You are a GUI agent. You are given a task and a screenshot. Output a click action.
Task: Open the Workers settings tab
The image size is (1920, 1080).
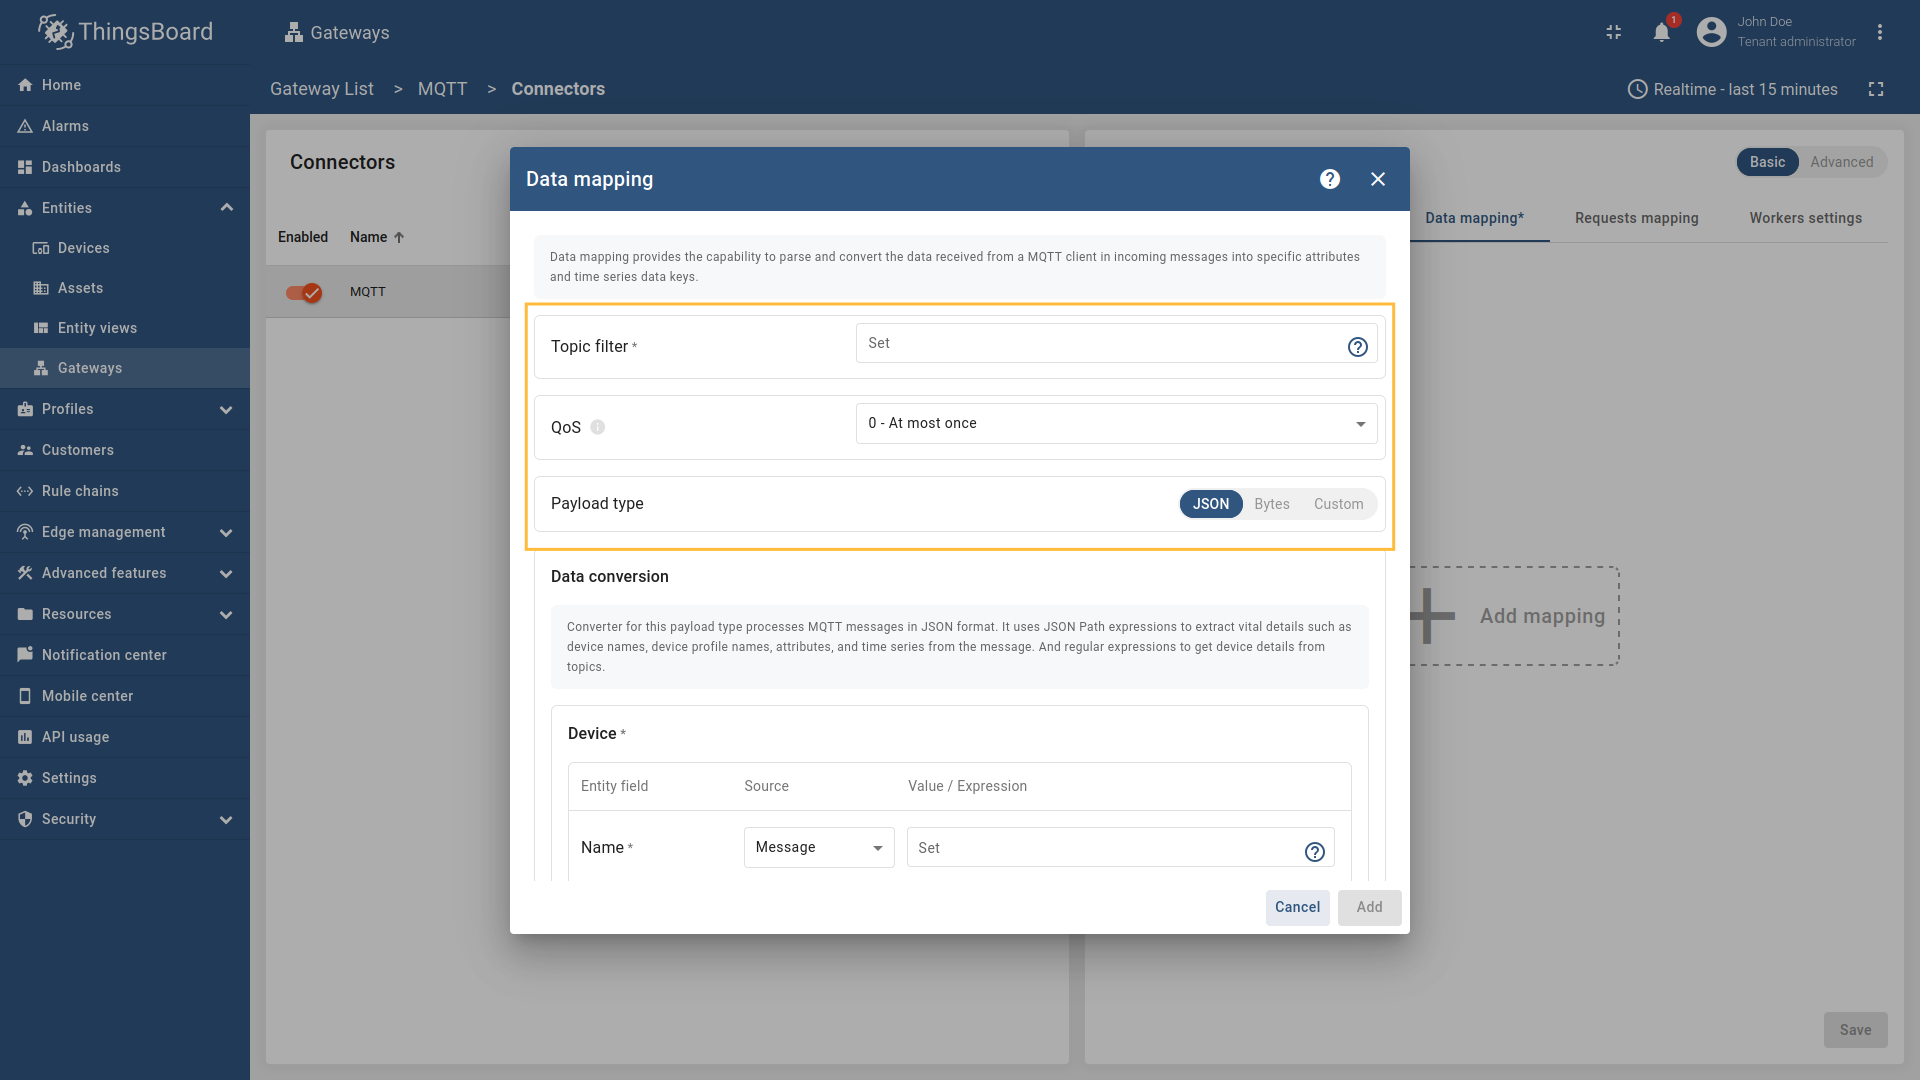[1806, 218]
